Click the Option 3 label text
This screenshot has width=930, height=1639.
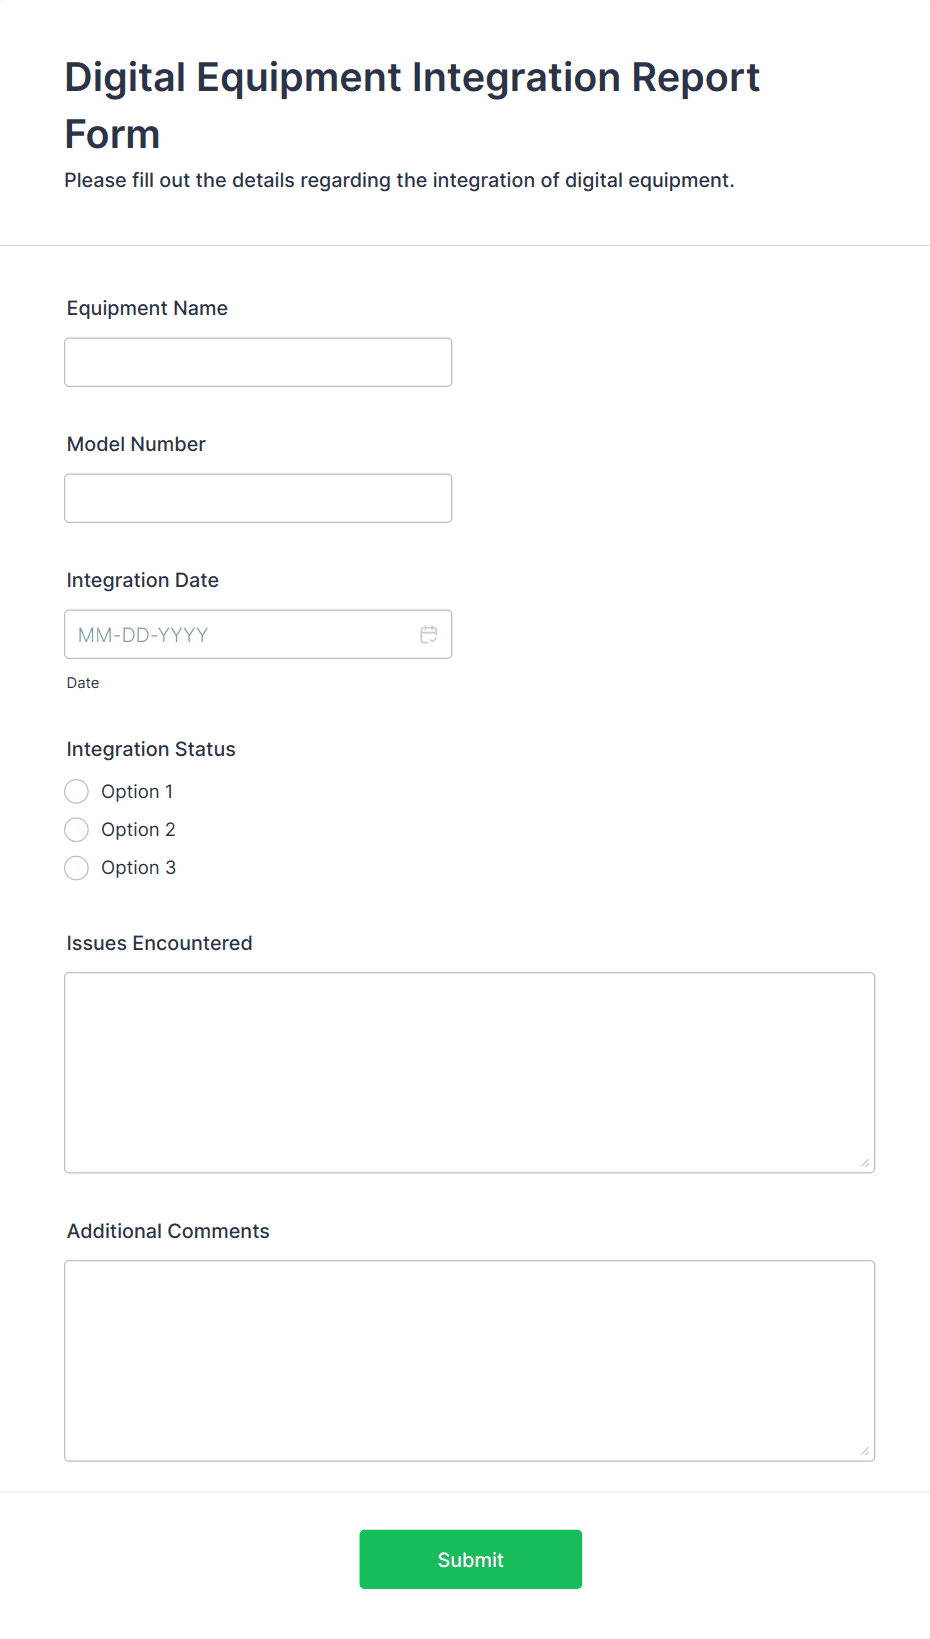[x=138, y=868]
